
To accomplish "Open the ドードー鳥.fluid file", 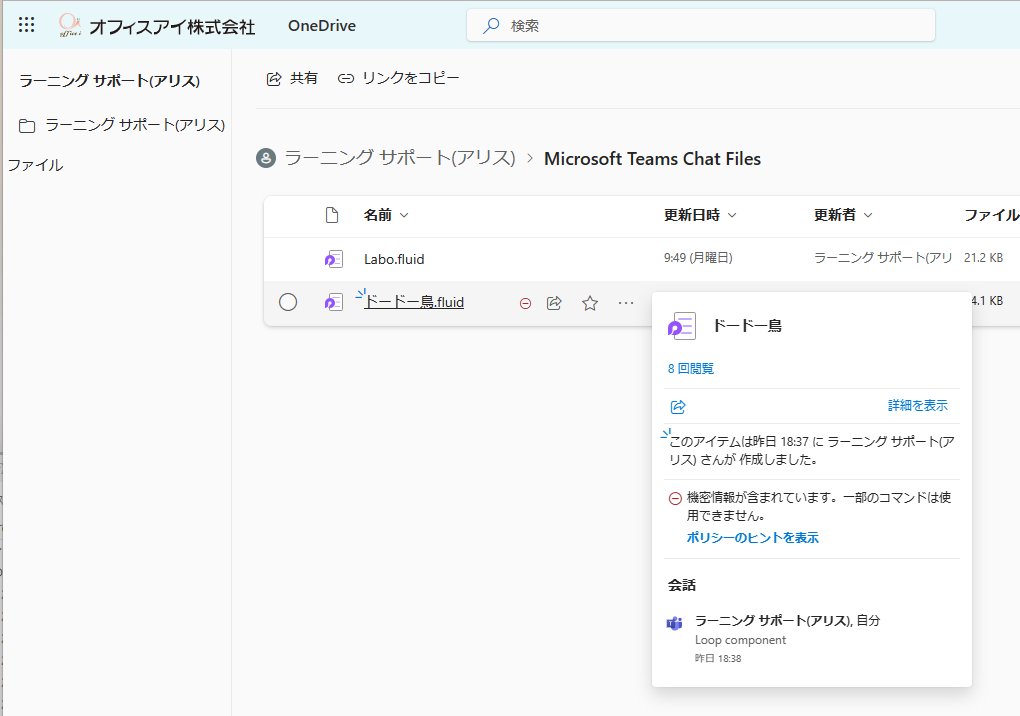I will (x=414, y=302).
